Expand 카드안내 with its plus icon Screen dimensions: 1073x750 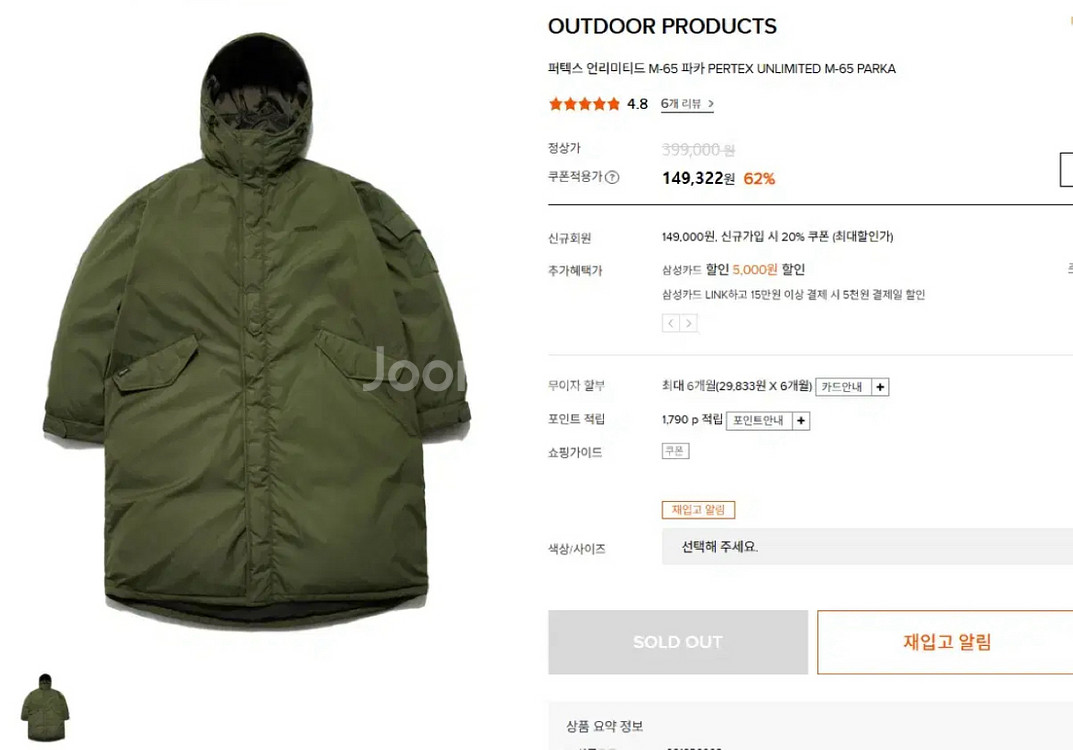pos(880,387)
